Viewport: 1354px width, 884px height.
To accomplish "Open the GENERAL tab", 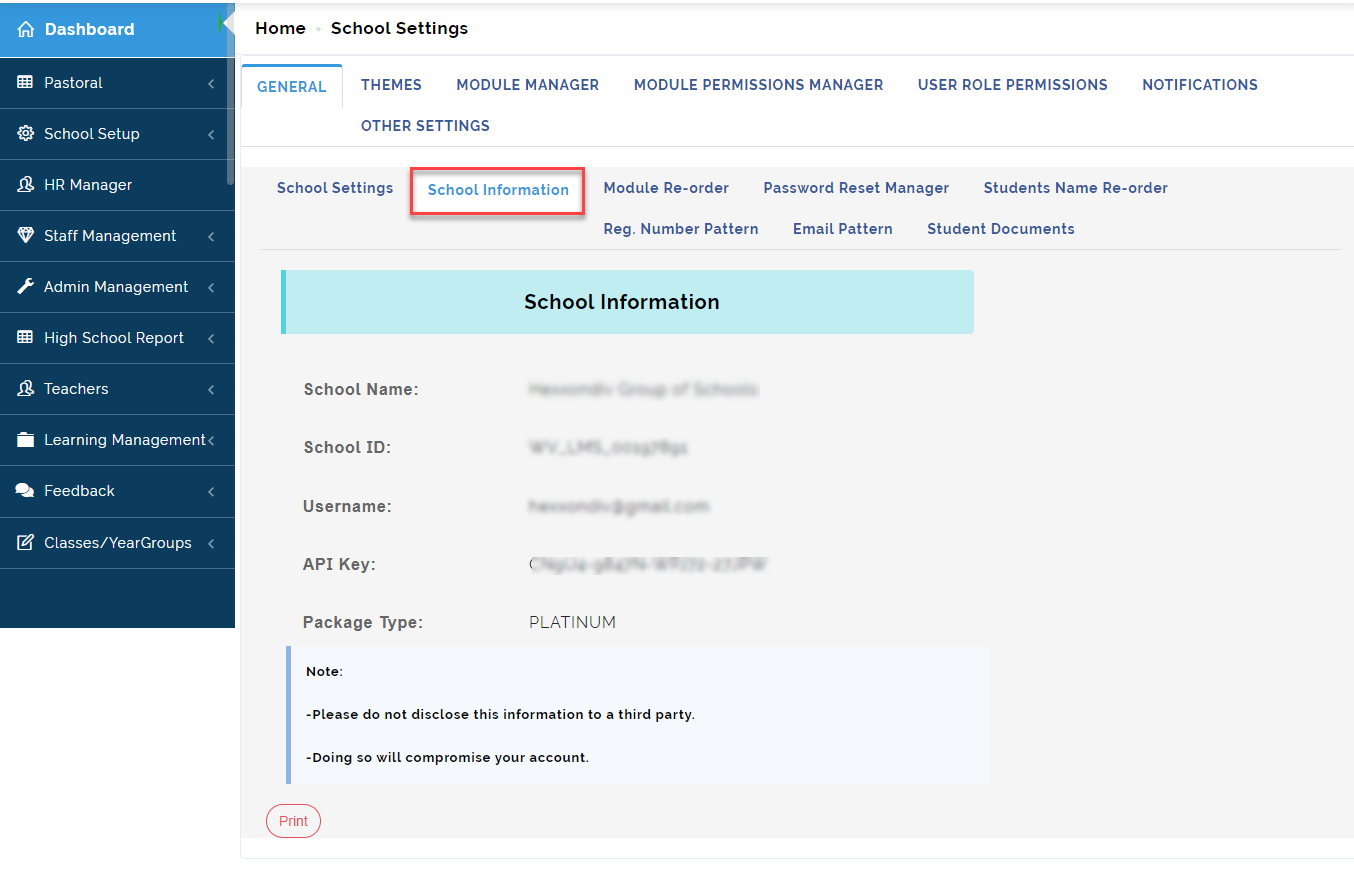I will pos(292,86).
